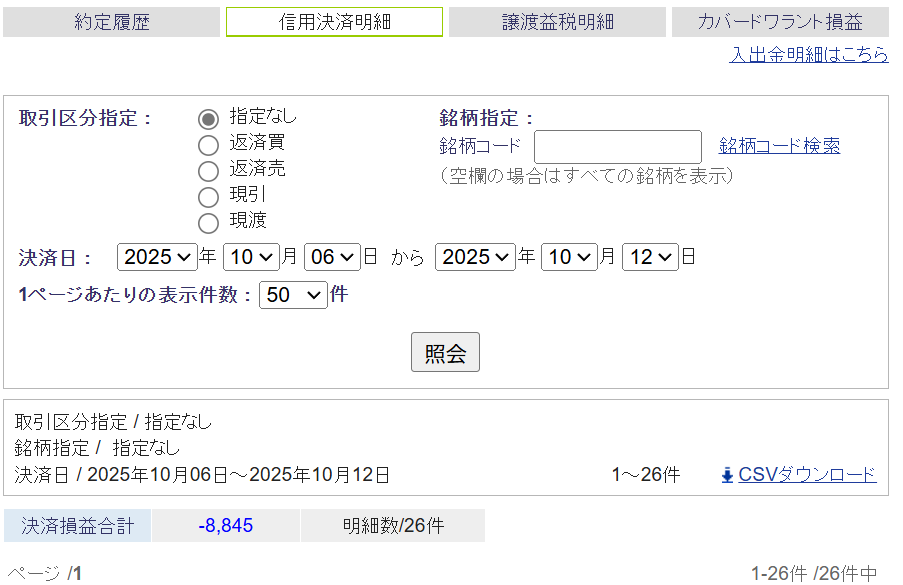Expand the end month dropdown
This screenshot has height=585, width=903.
(569, 257)
